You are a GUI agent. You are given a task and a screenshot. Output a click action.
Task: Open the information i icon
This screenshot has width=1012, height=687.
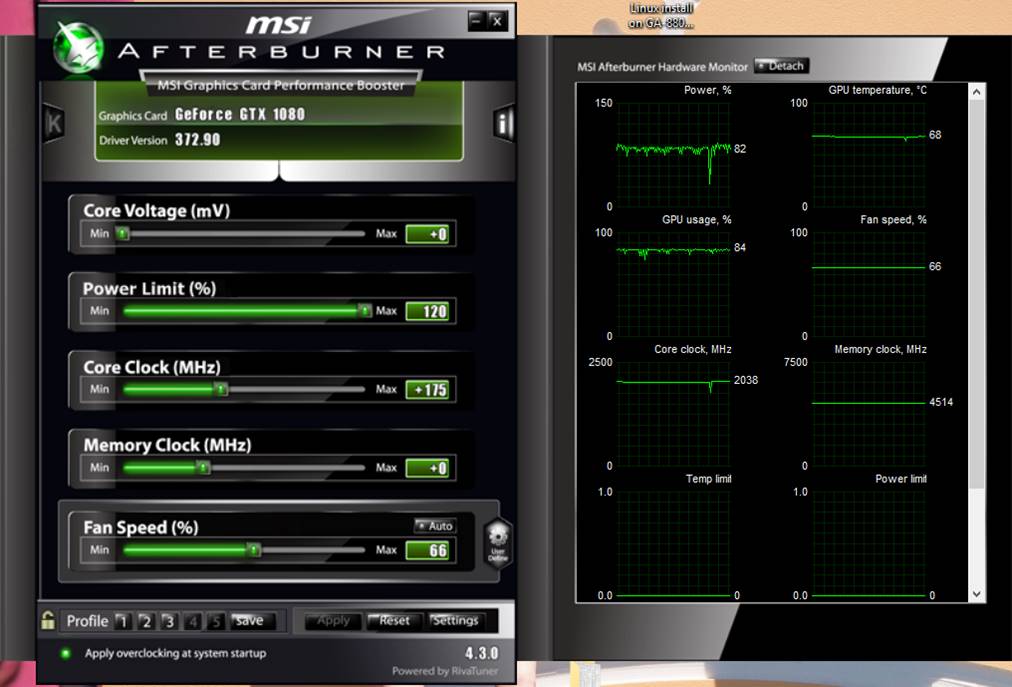[503, 123]
